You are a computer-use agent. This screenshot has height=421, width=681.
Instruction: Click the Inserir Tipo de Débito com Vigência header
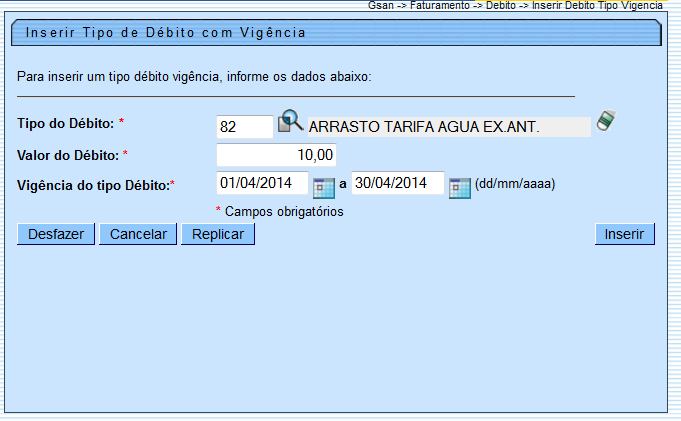166,33
